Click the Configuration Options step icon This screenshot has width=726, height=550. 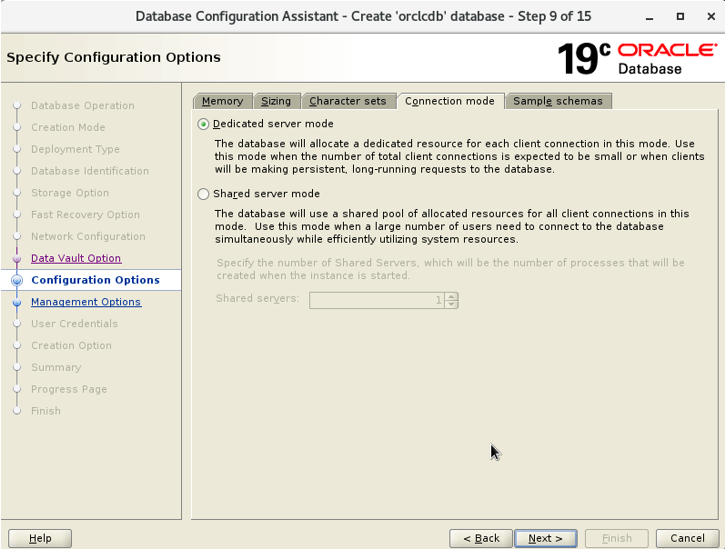pos(17,281)
